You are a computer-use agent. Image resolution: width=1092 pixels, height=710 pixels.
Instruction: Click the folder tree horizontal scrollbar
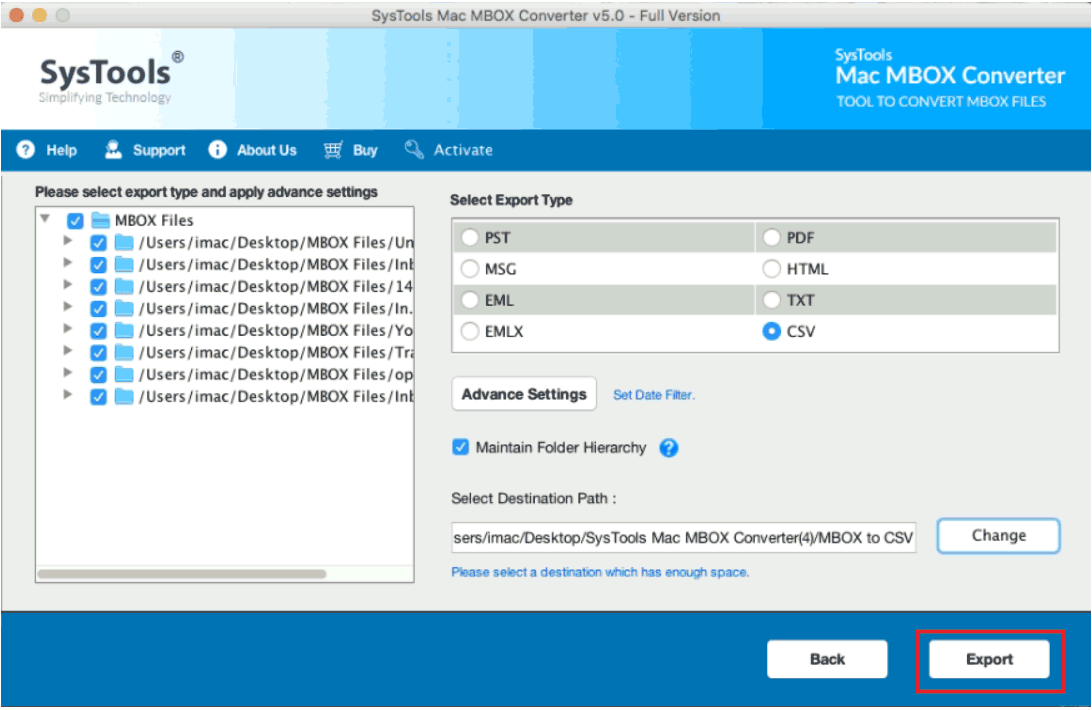(182, 574)
